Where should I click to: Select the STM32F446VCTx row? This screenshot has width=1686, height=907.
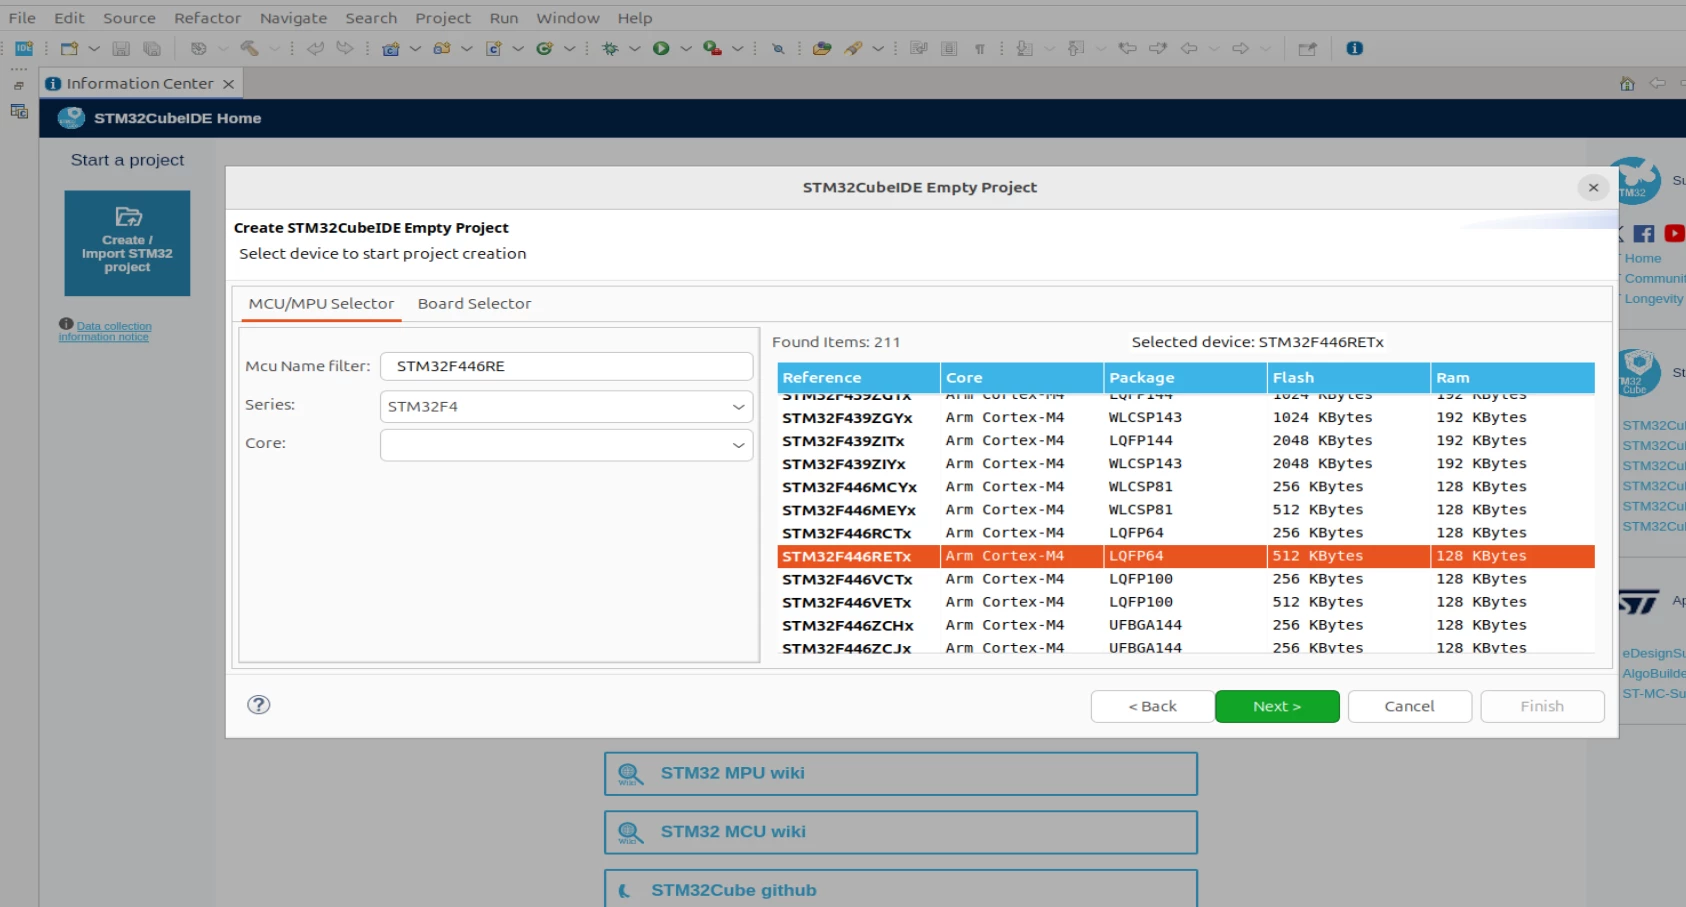tap(1186, 579)
